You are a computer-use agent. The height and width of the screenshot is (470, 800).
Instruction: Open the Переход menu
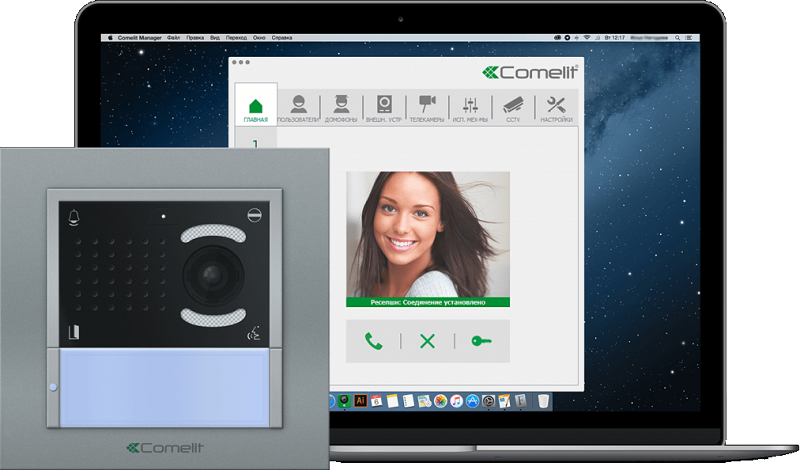tap(236, 38)
